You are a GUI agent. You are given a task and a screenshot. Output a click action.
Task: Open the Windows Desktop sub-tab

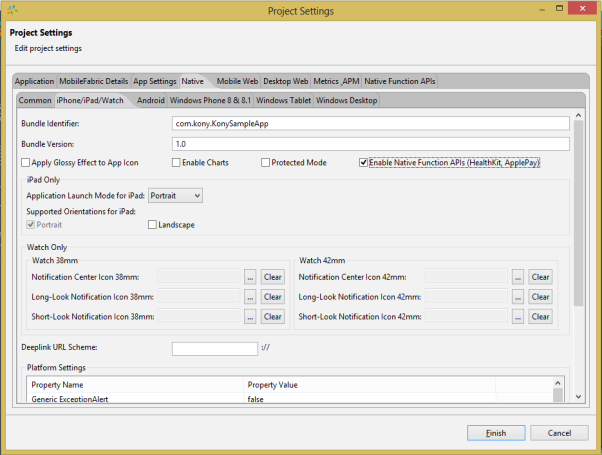pyautogui.click(x=346, y=100)
